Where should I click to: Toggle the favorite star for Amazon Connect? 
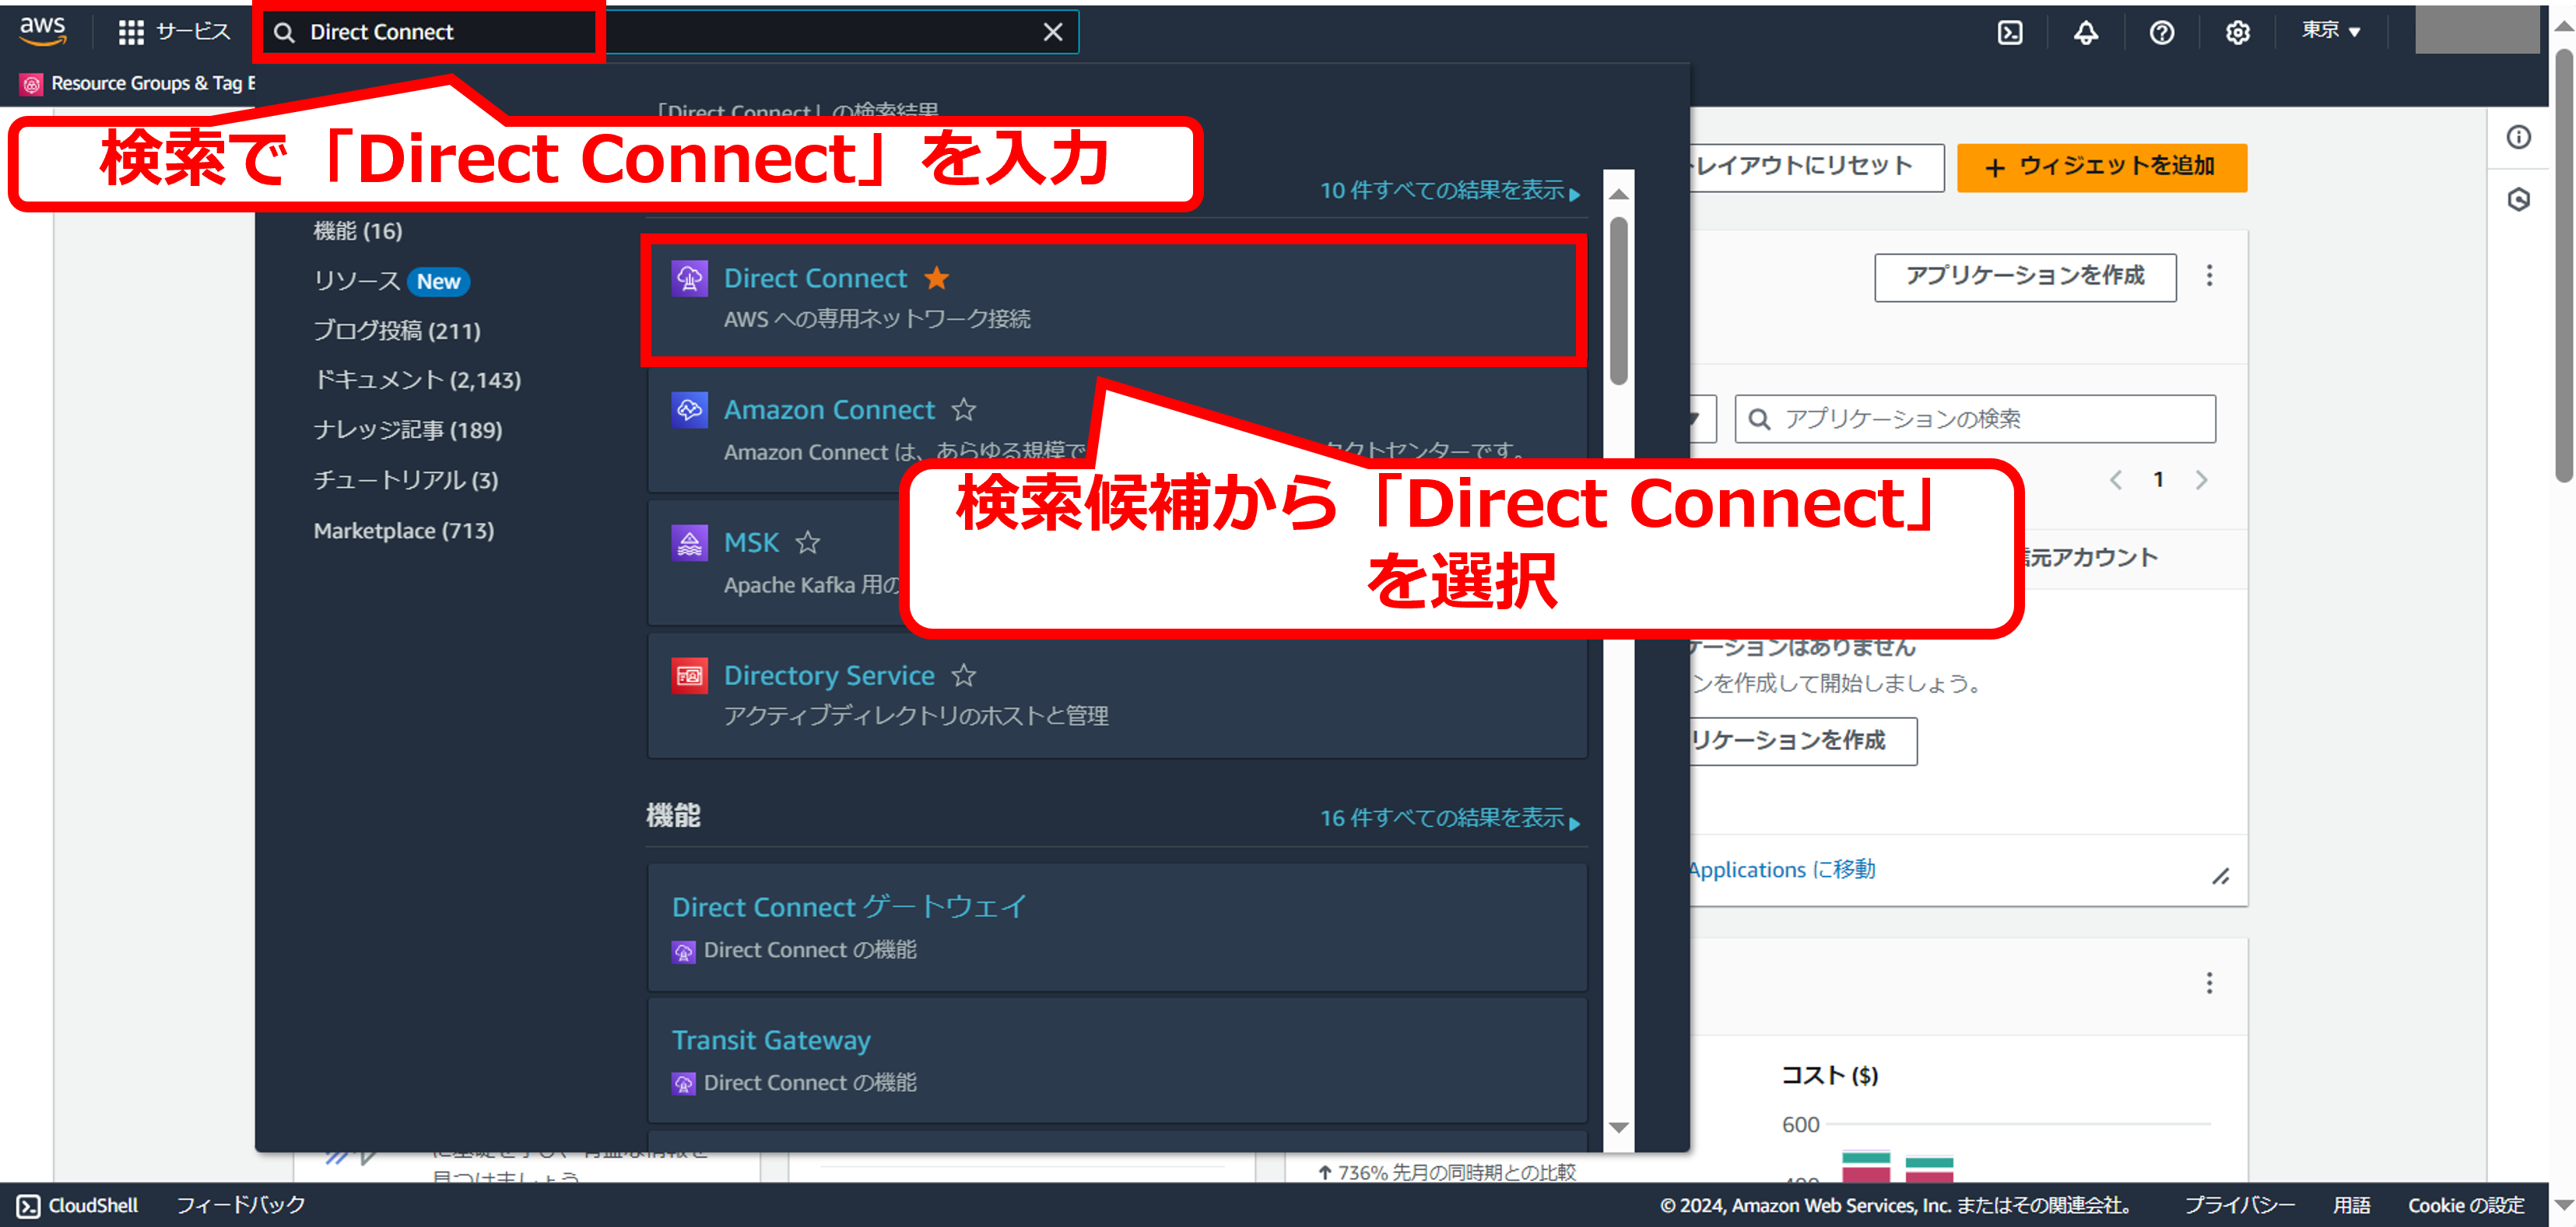pos(963,410)
